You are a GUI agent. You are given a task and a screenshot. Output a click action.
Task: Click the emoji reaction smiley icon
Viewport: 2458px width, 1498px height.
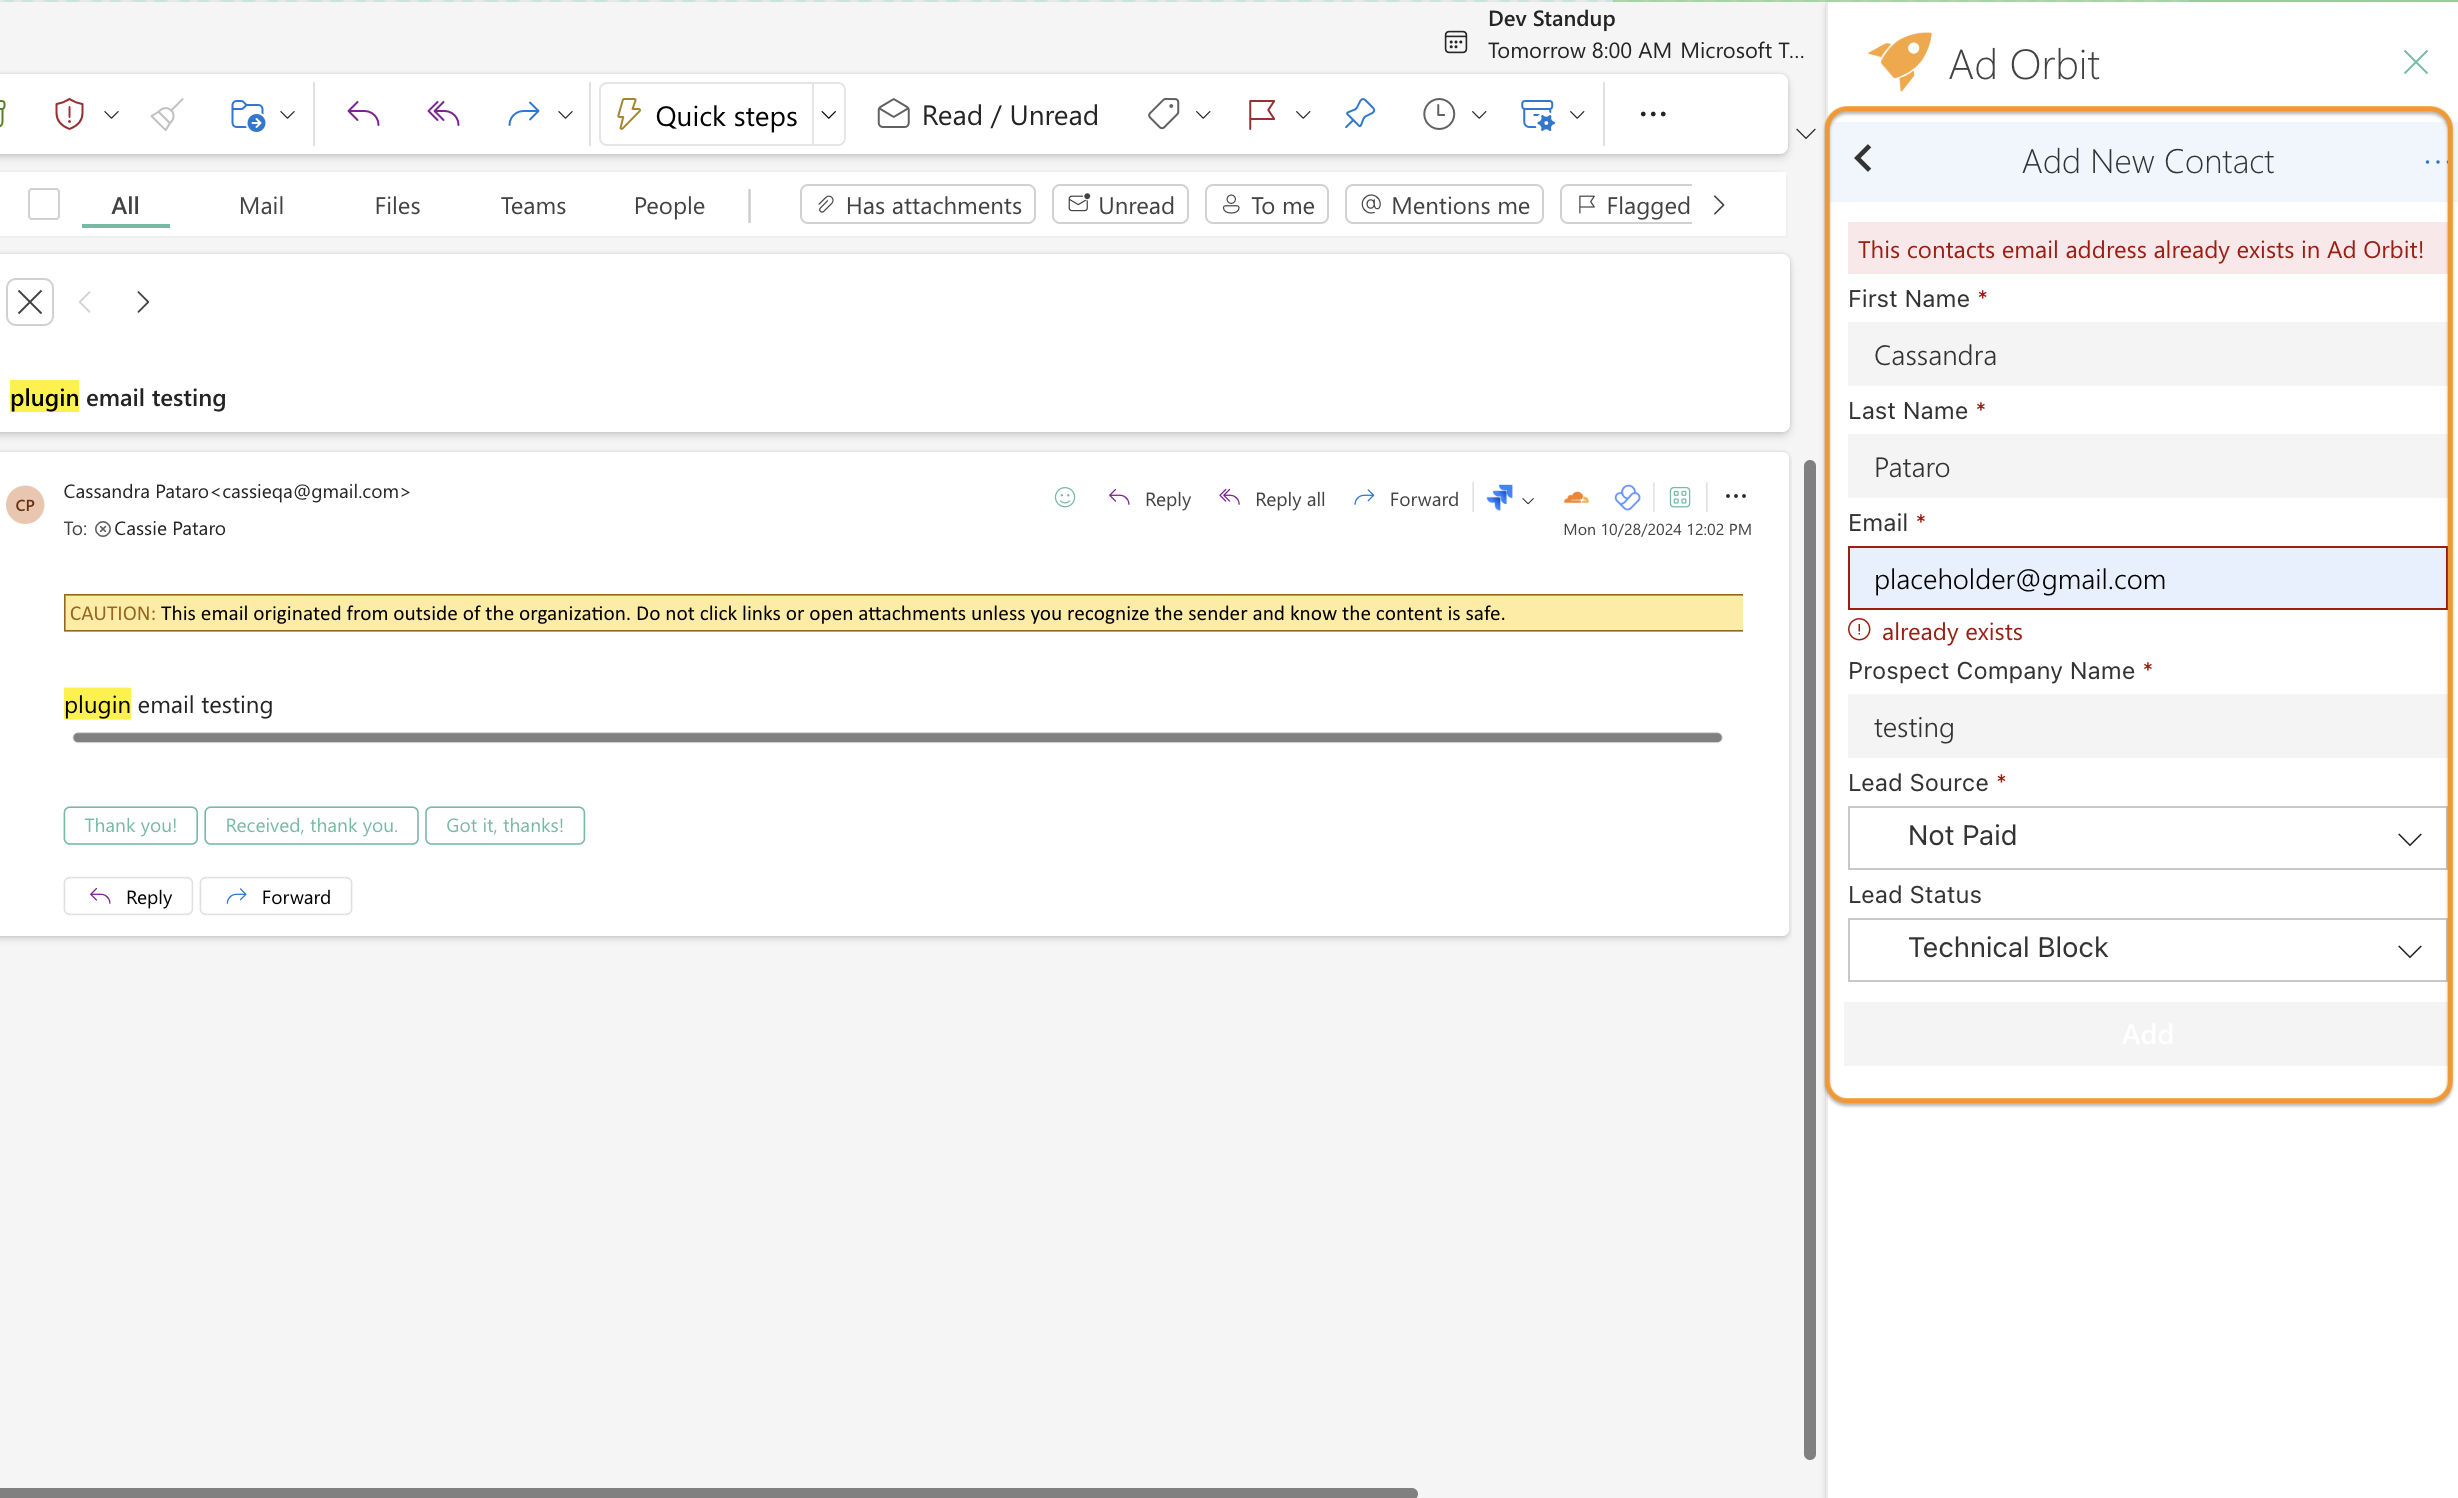(x=1065, y=497)
